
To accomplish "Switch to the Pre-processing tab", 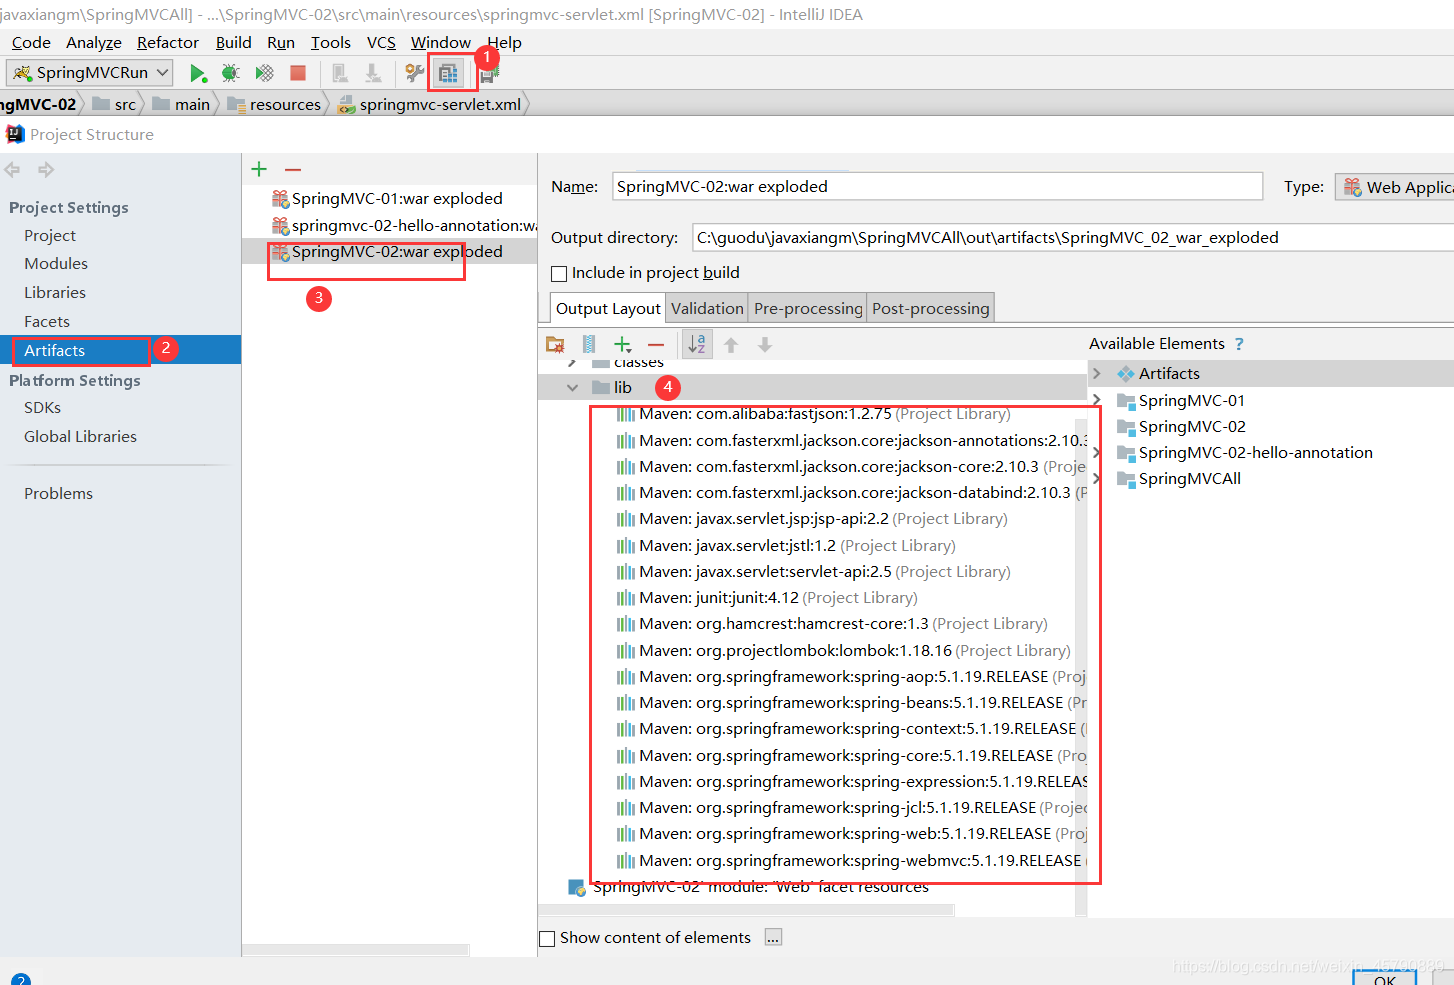I will pyautogui.click(x=808, y=308).
